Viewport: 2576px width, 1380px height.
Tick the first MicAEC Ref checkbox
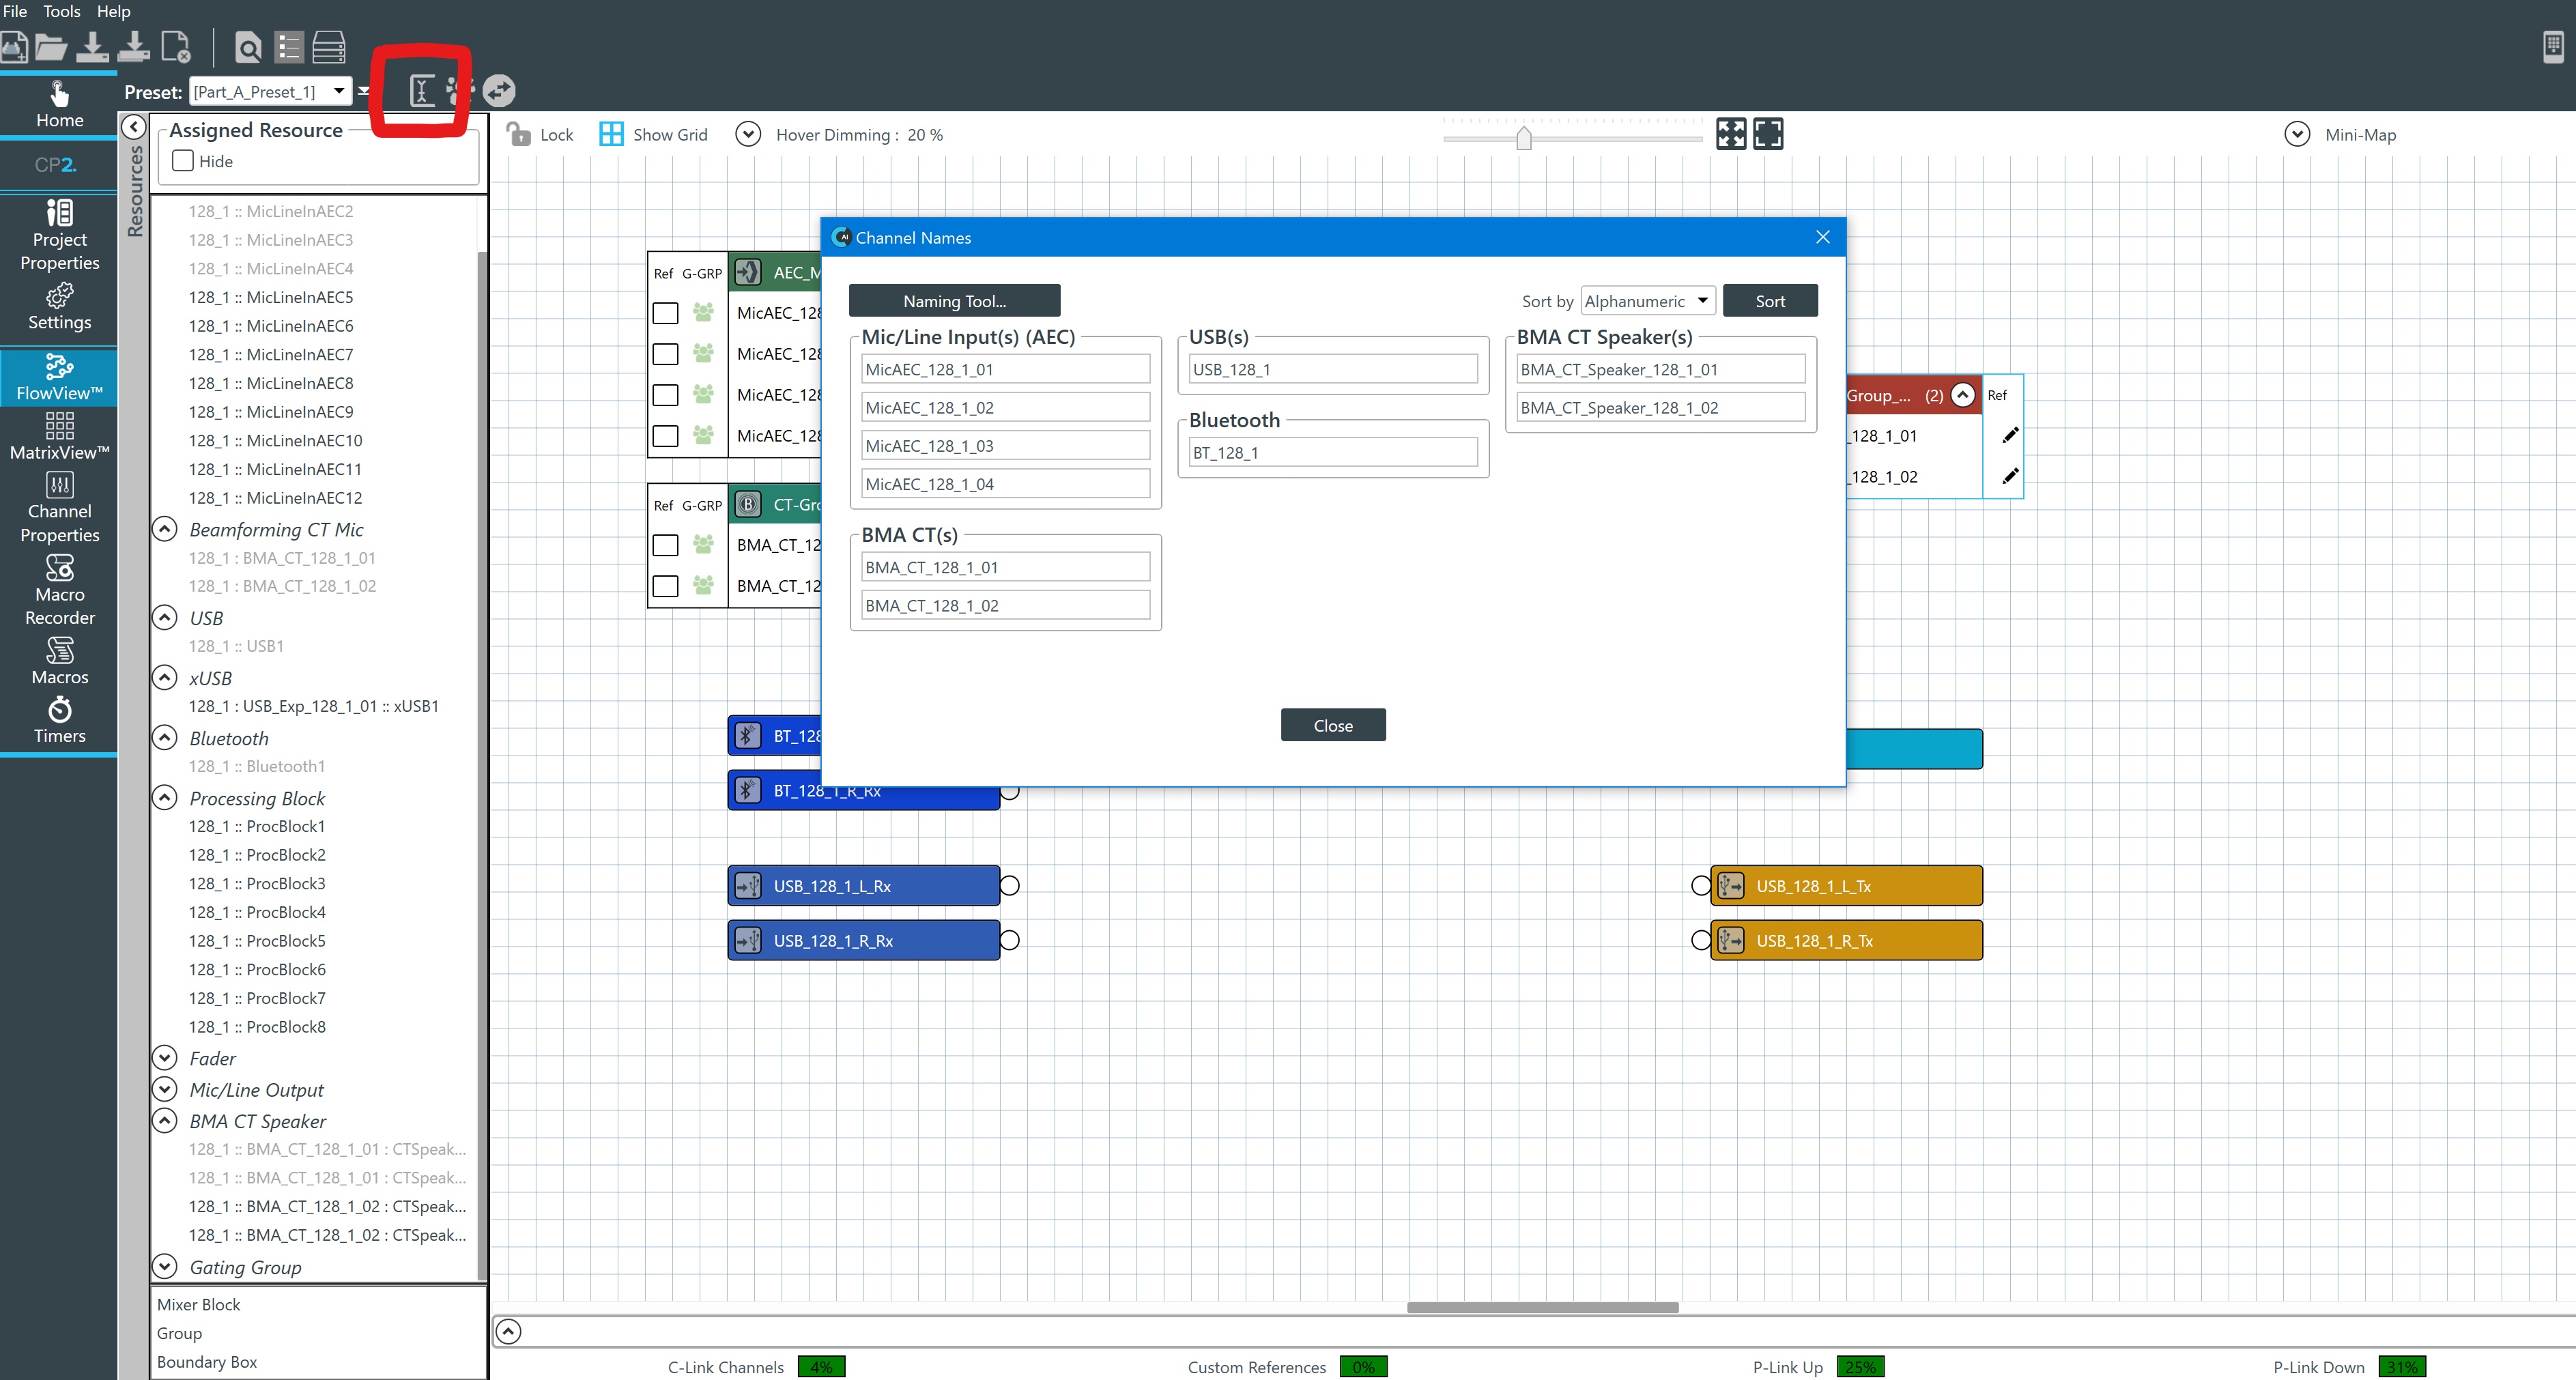665,313
